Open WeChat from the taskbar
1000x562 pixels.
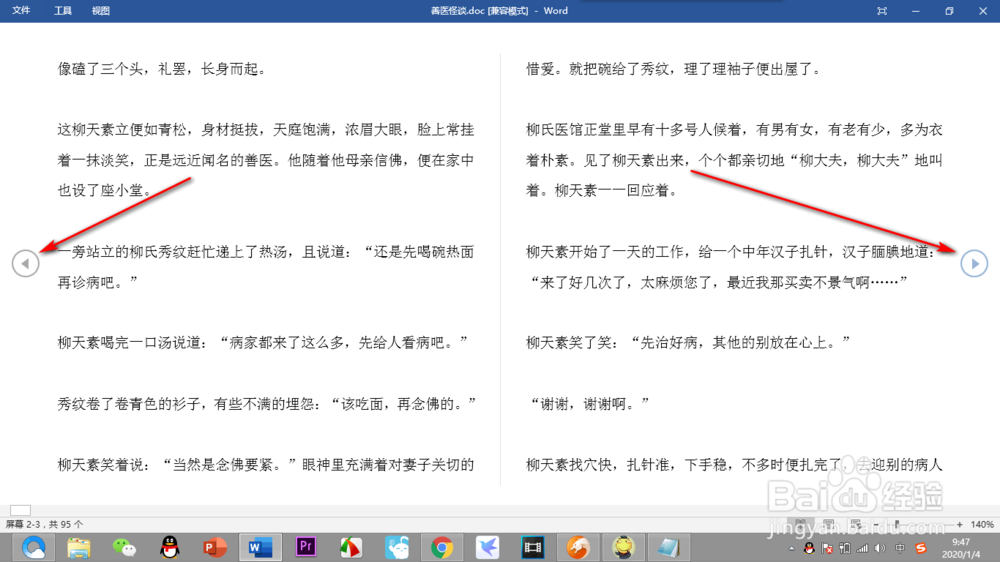coord(124,547)
